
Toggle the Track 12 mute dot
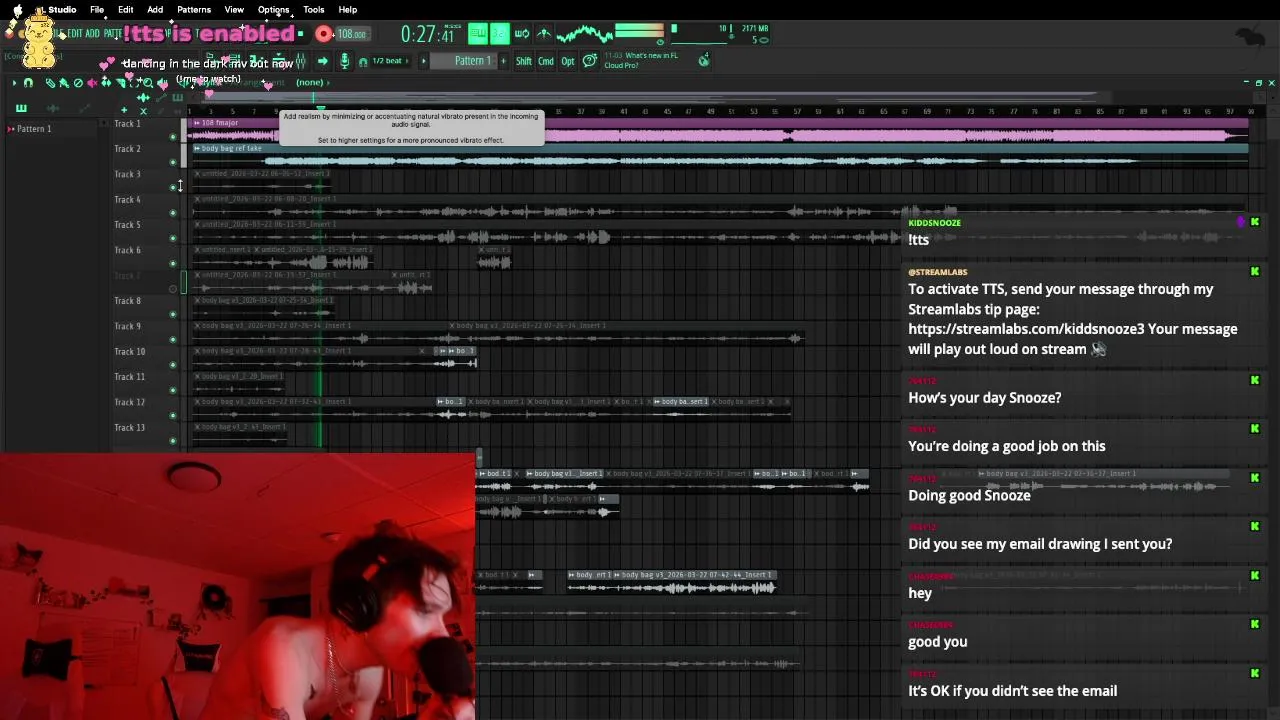(173, 415)
